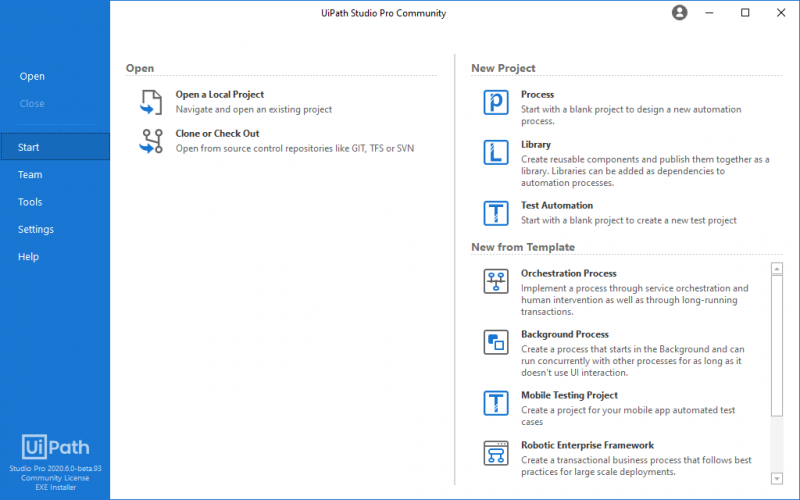
Task: Switch to the Team tab
Action: tap(30, 175)
